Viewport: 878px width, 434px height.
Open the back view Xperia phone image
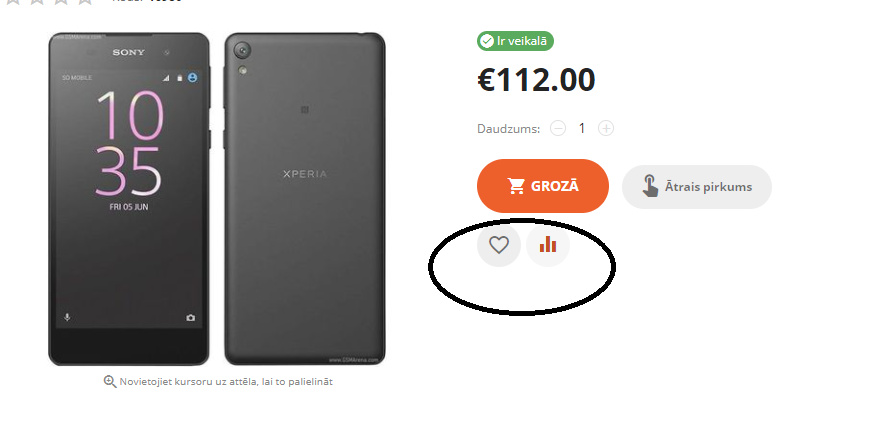[x=305, y=199]
